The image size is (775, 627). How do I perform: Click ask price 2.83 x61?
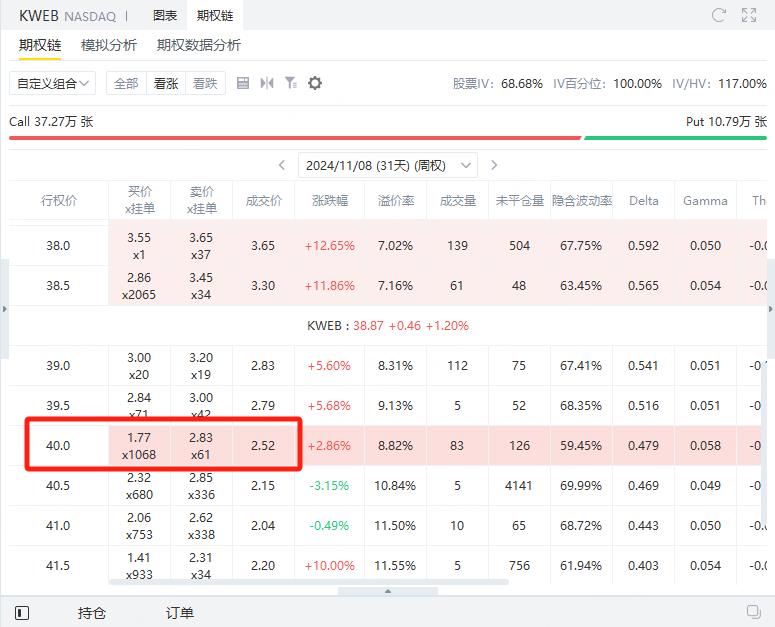coord(201,446)
